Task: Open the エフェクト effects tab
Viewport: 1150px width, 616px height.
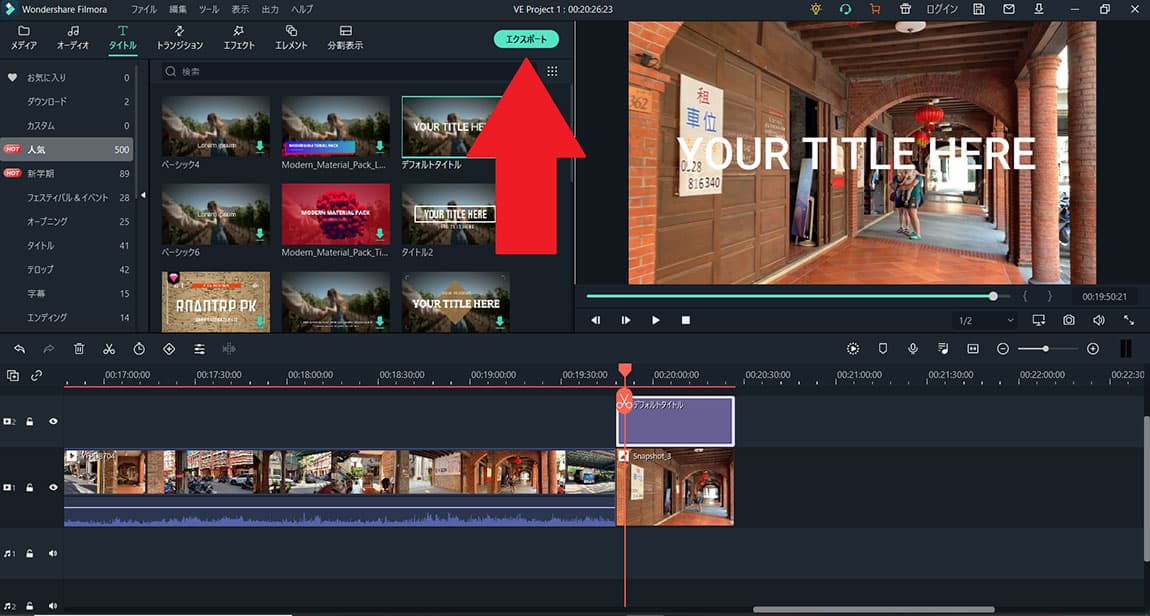Action: click(x=239, y=38)
